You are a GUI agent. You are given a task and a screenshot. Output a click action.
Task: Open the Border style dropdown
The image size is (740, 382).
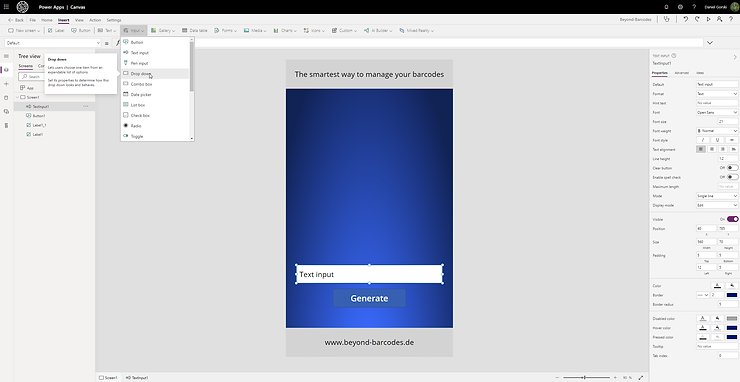[703, 295]
